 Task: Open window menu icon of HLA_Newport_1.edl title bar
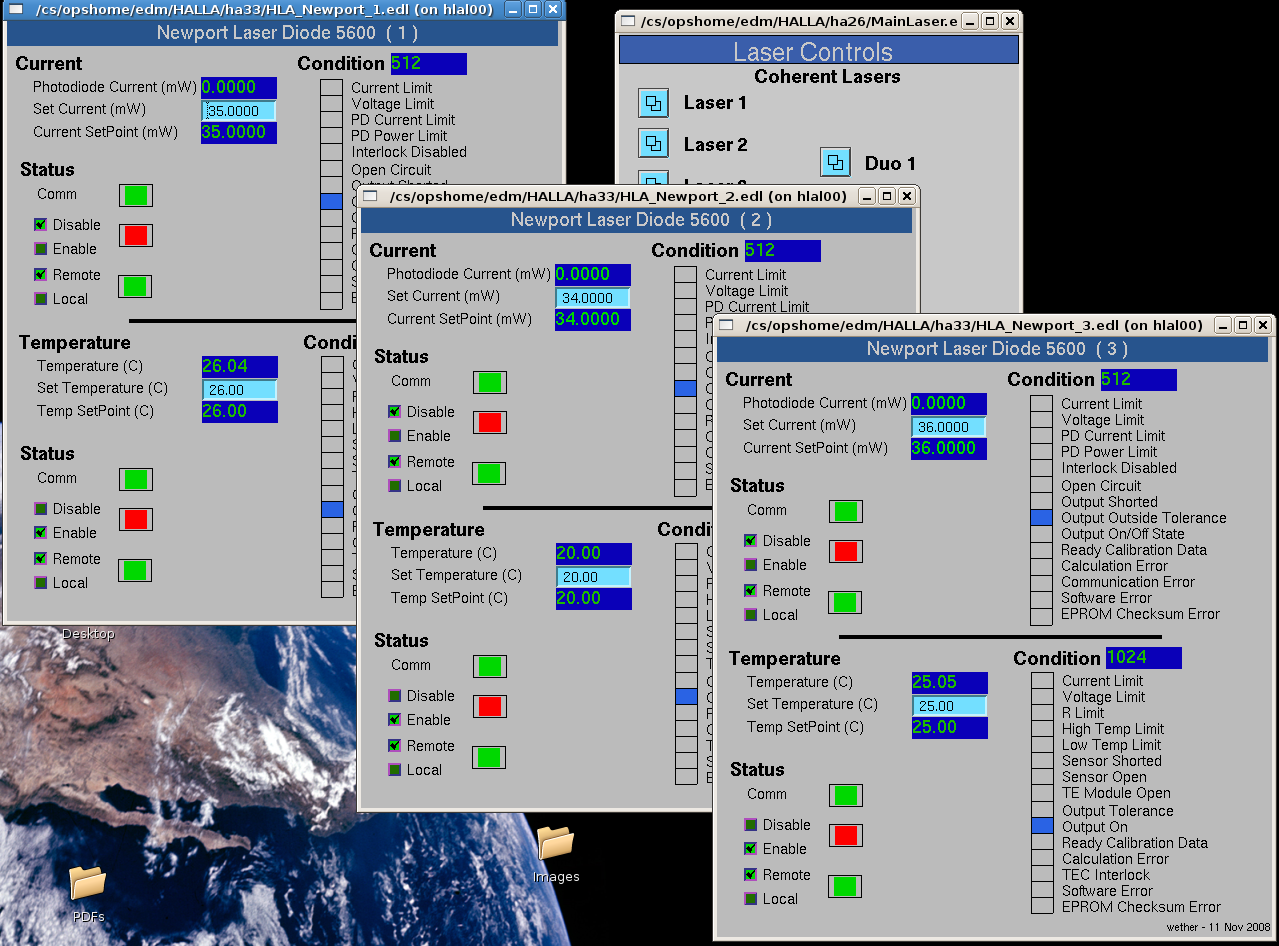click(16, 8)
